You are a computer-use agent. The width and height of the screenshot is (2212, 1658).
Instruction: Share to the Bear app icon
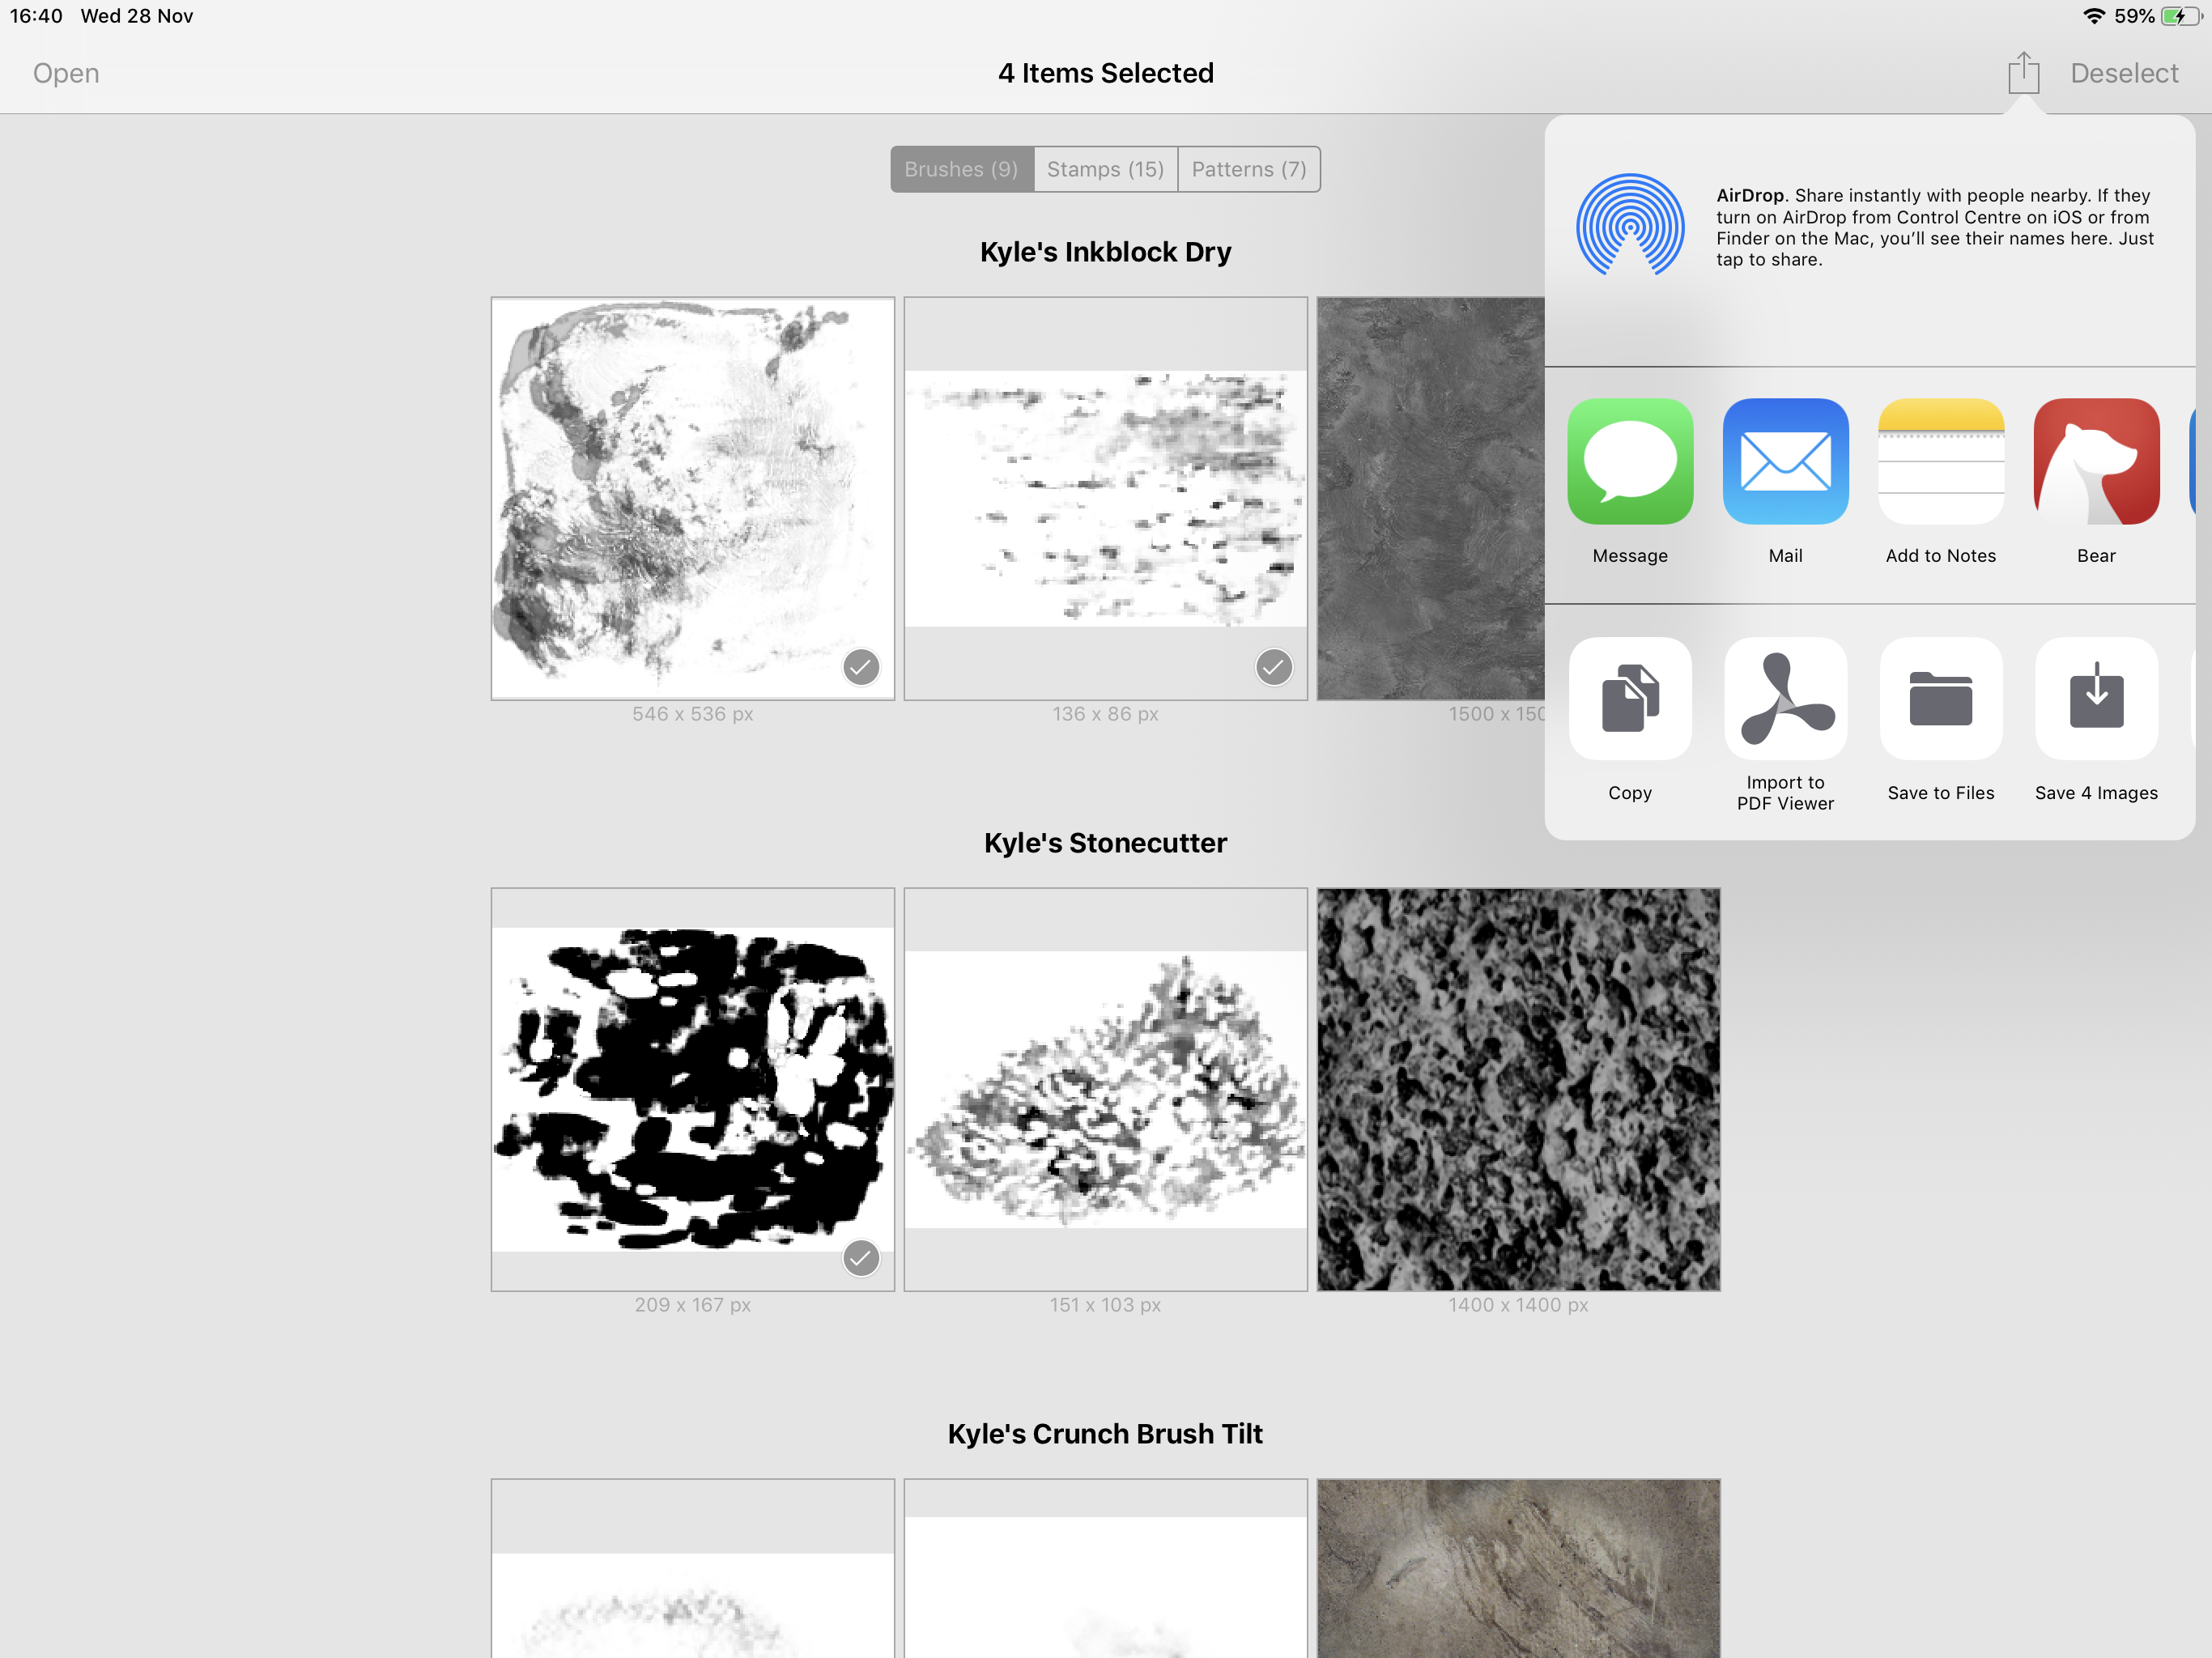point(2096,462)
